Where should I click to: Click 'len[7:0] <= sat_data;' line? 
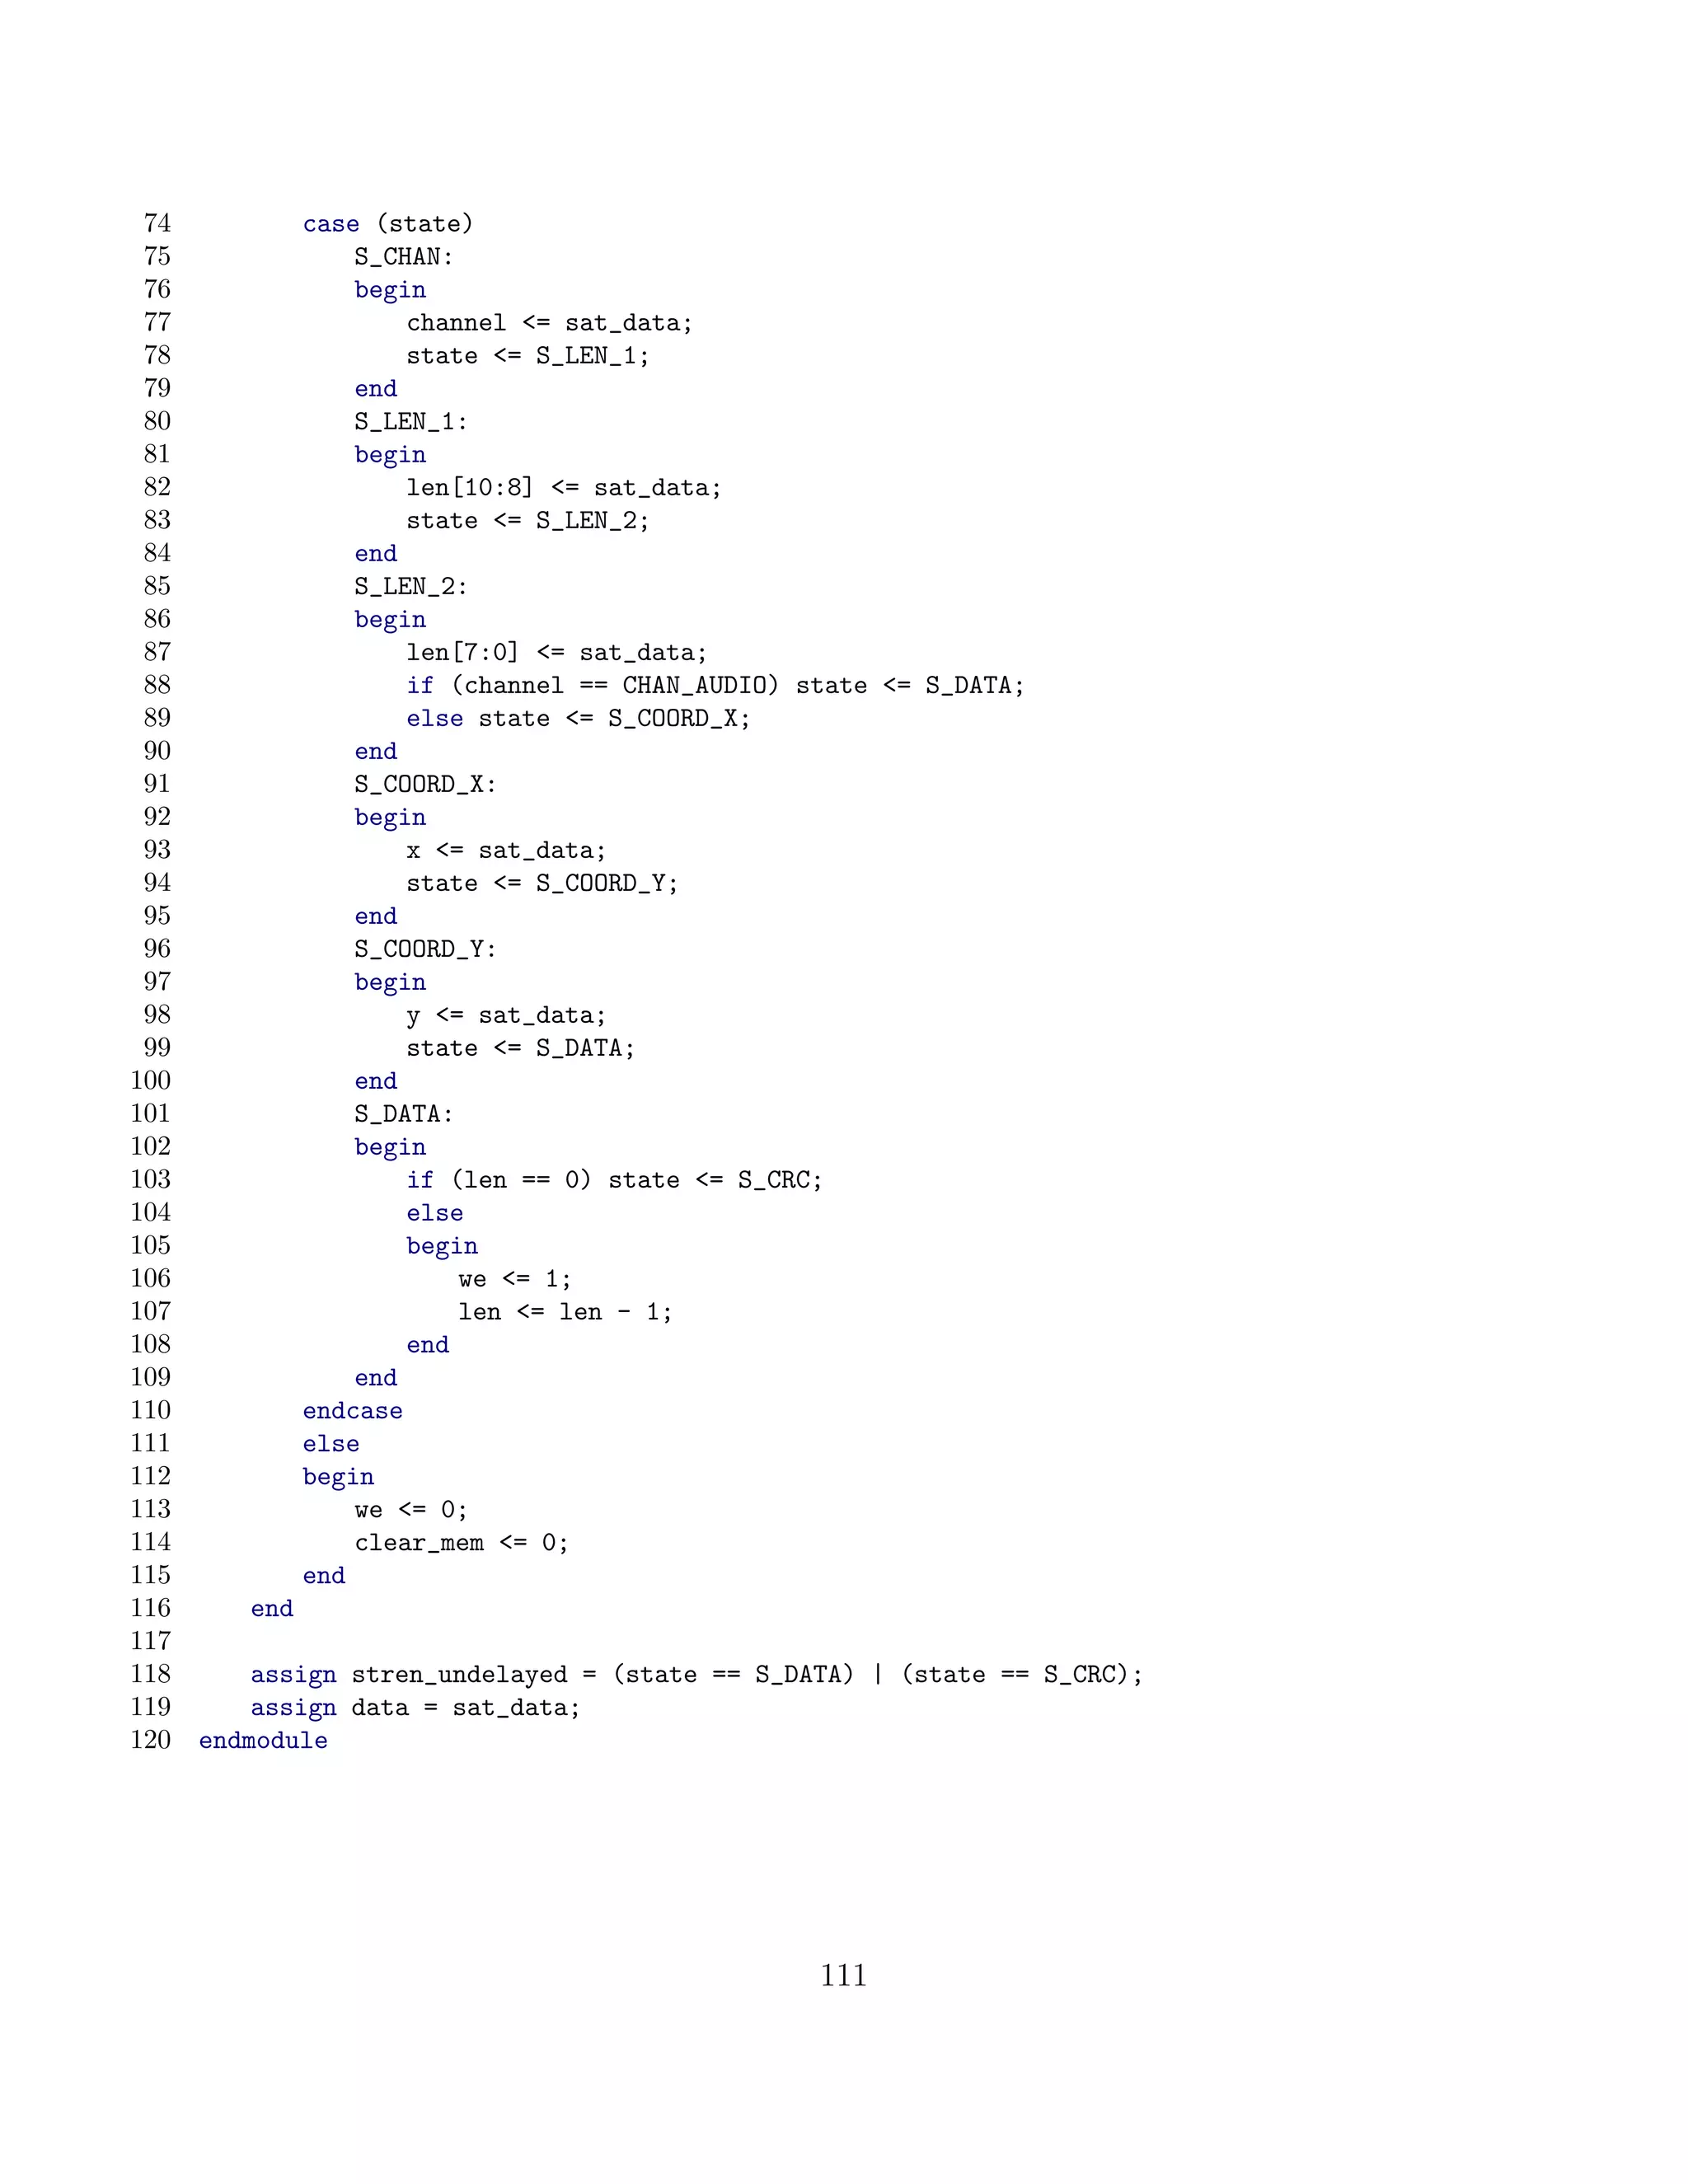[557, 653]
